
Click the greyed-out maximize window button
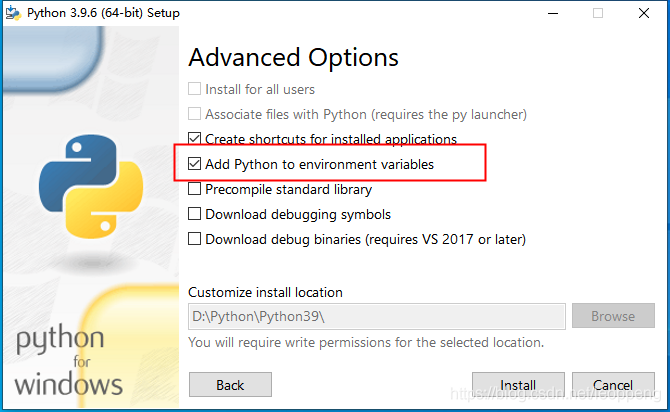click(598, 13)
